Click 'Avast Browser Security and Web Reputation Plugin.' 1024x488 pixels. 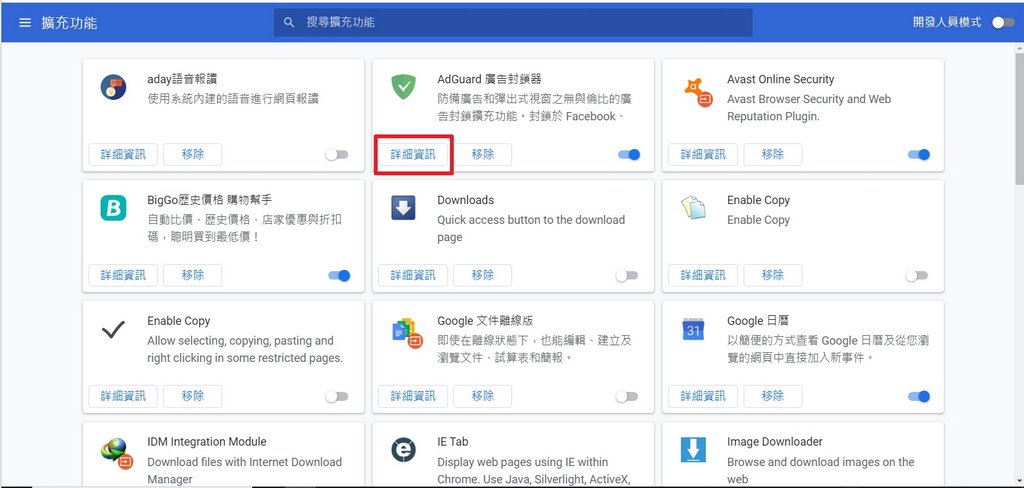click(808, 108)
